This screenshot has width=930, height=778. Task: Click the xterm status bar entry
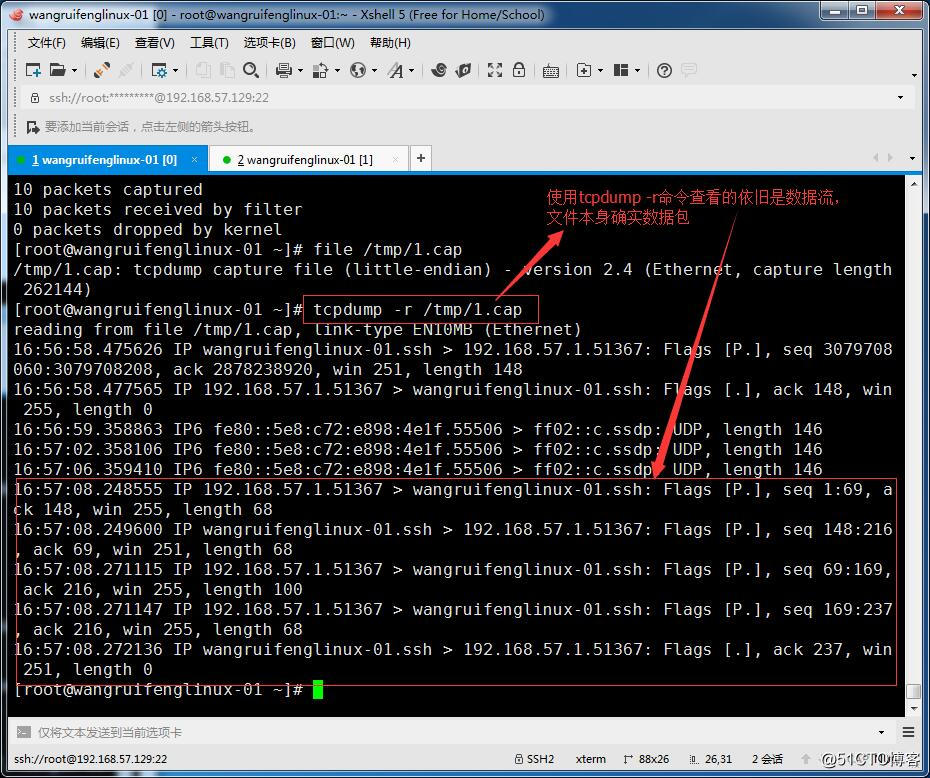[x=591, y=759]
